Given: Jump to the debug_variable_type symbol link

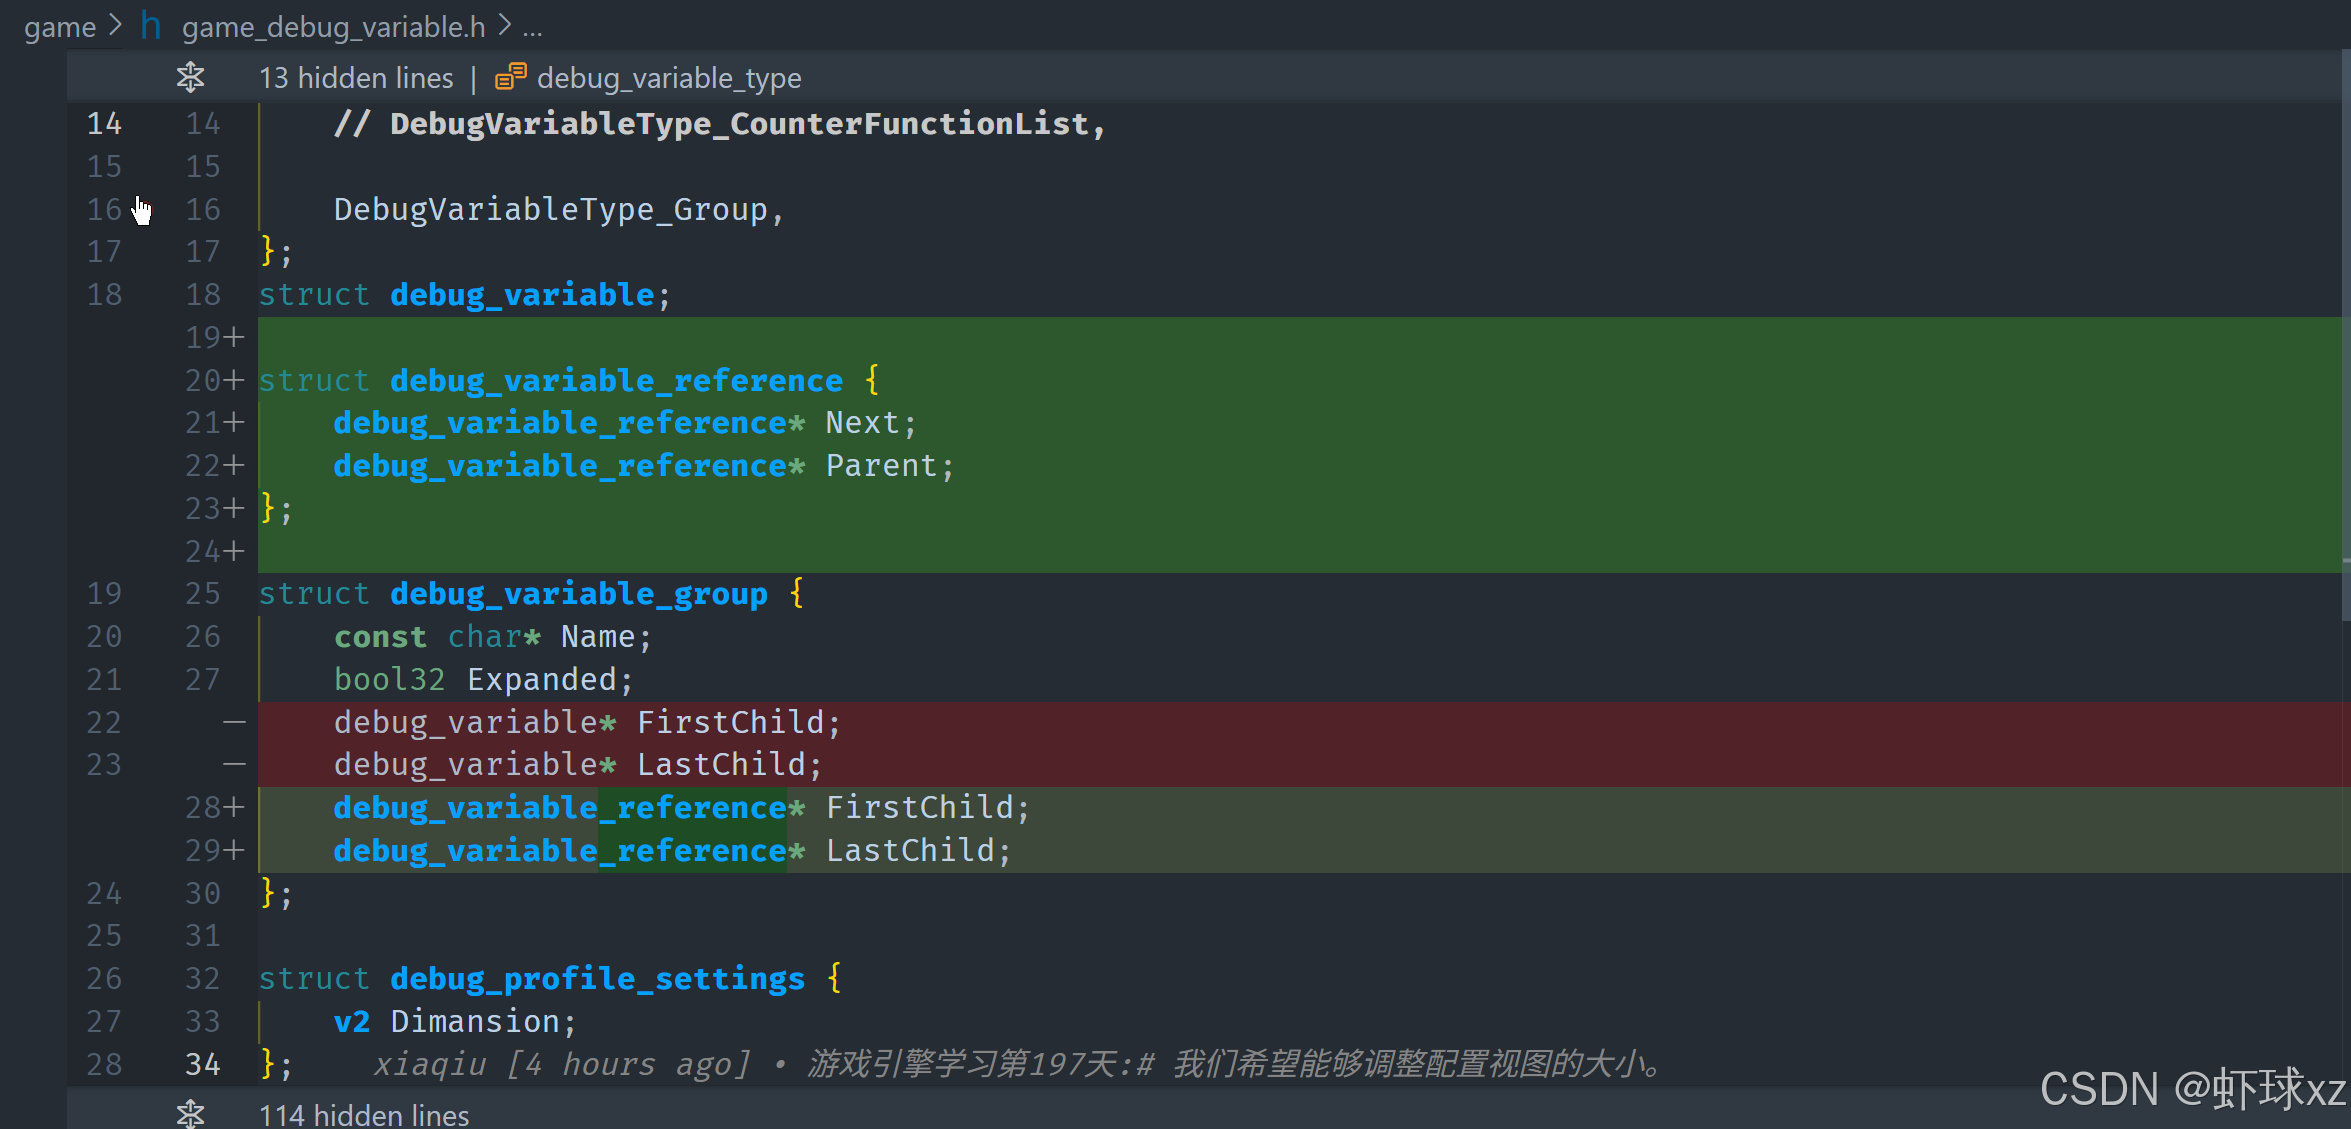Looking at the screenshot, I should coord(668,77).
